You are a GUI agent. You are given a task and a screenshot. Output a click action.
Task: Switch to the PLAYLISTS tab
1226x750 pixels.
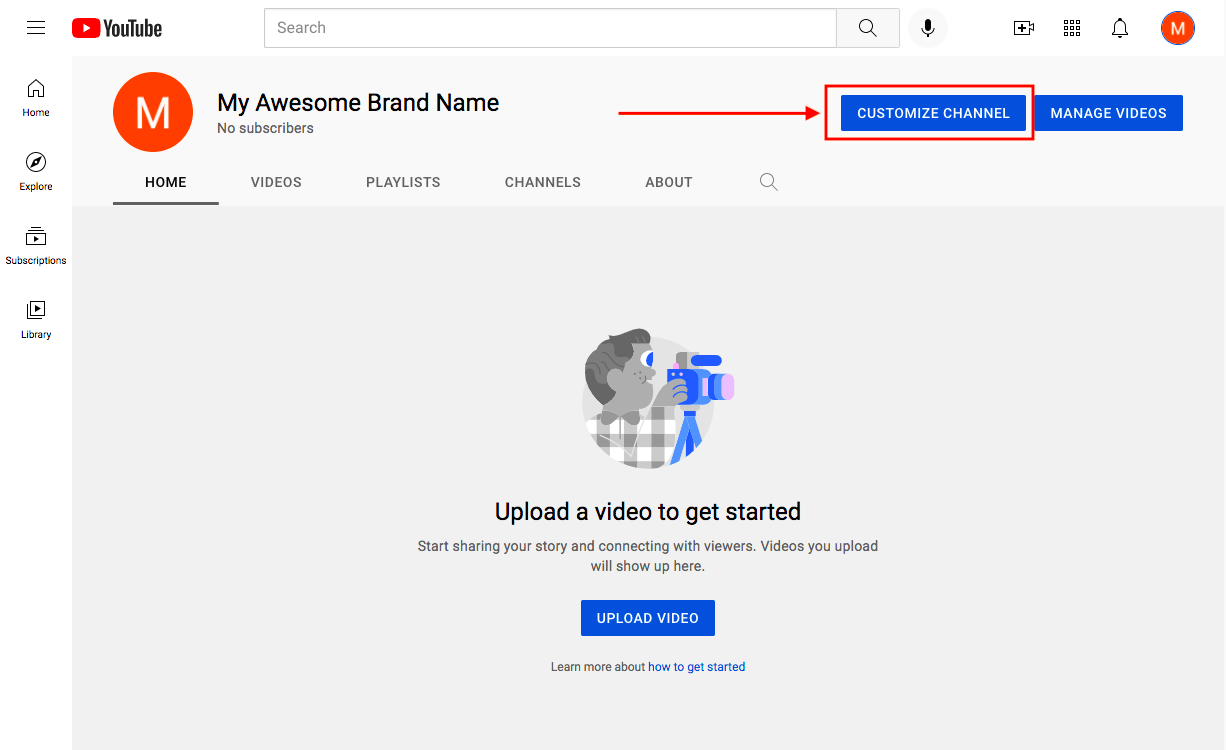(x=403, y=182)
